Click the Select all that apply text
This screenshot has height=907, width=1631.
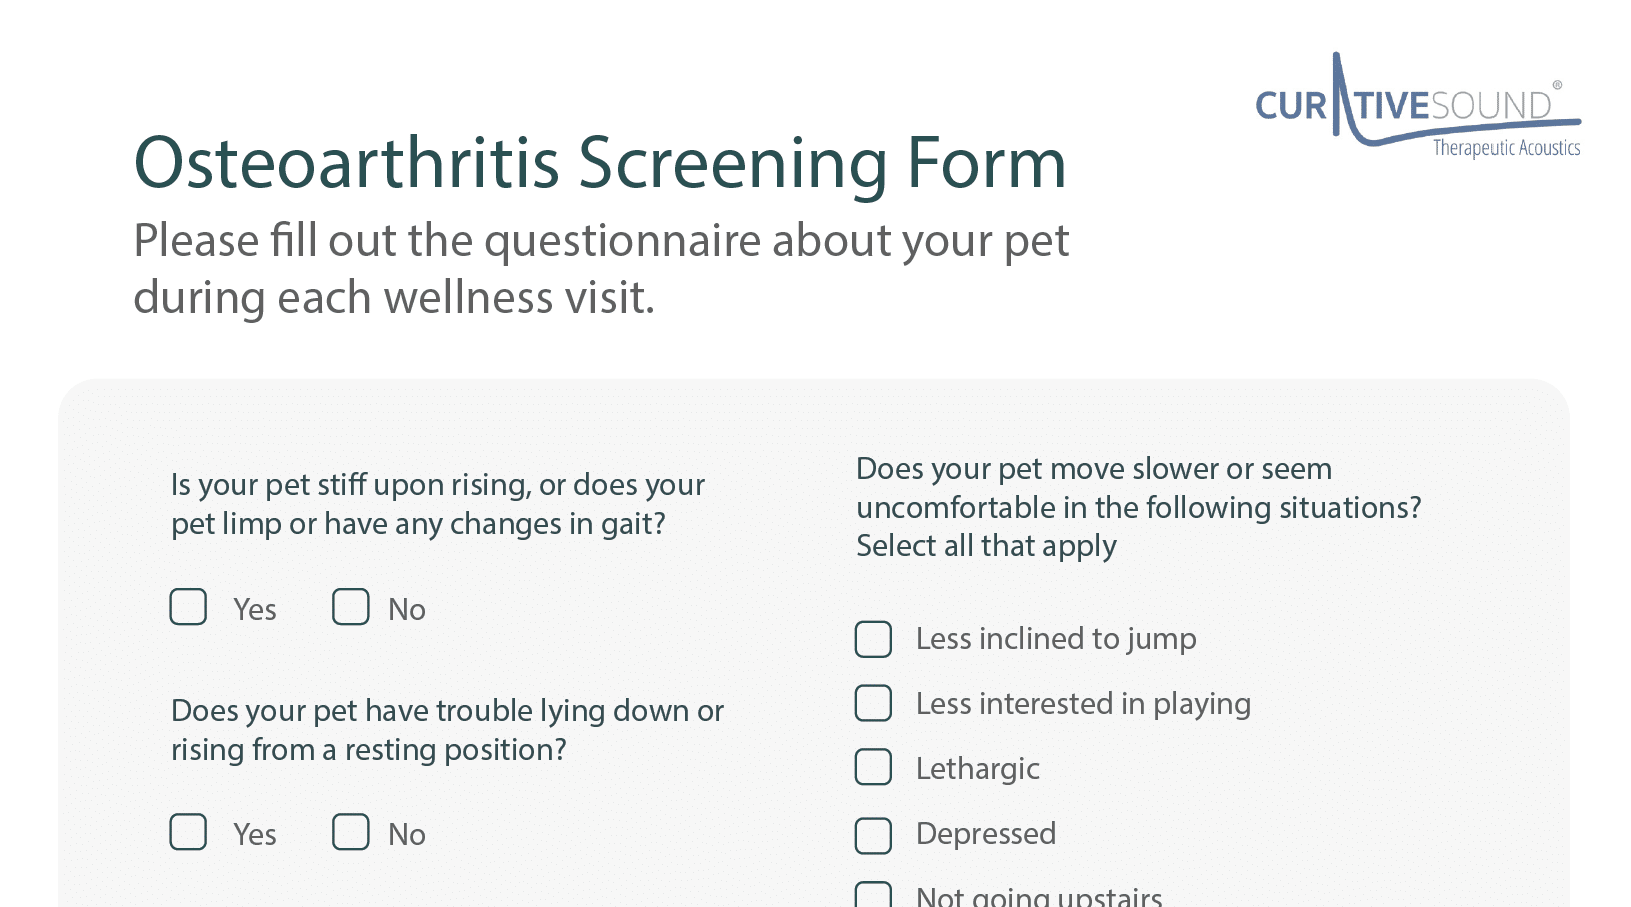tap(986, 546)
